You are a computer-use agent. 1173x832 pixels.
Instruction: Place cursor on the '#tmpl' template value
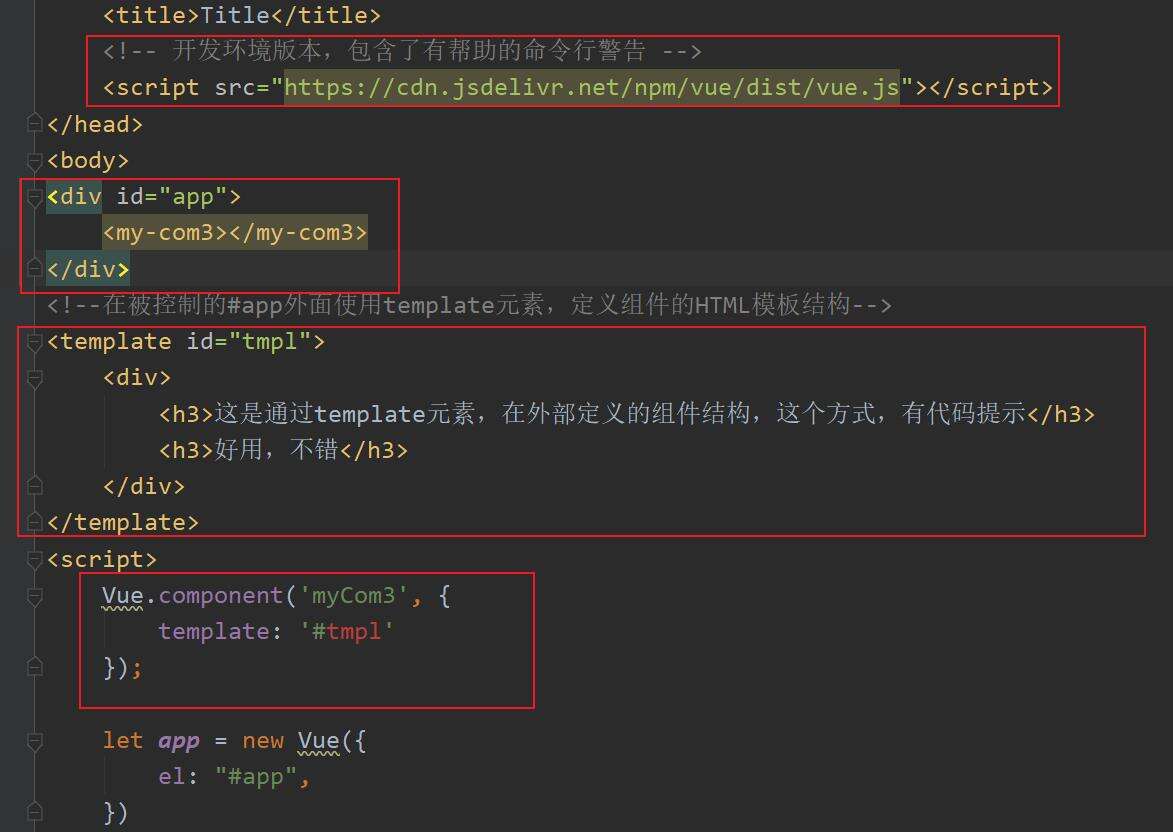pos(347,632)
